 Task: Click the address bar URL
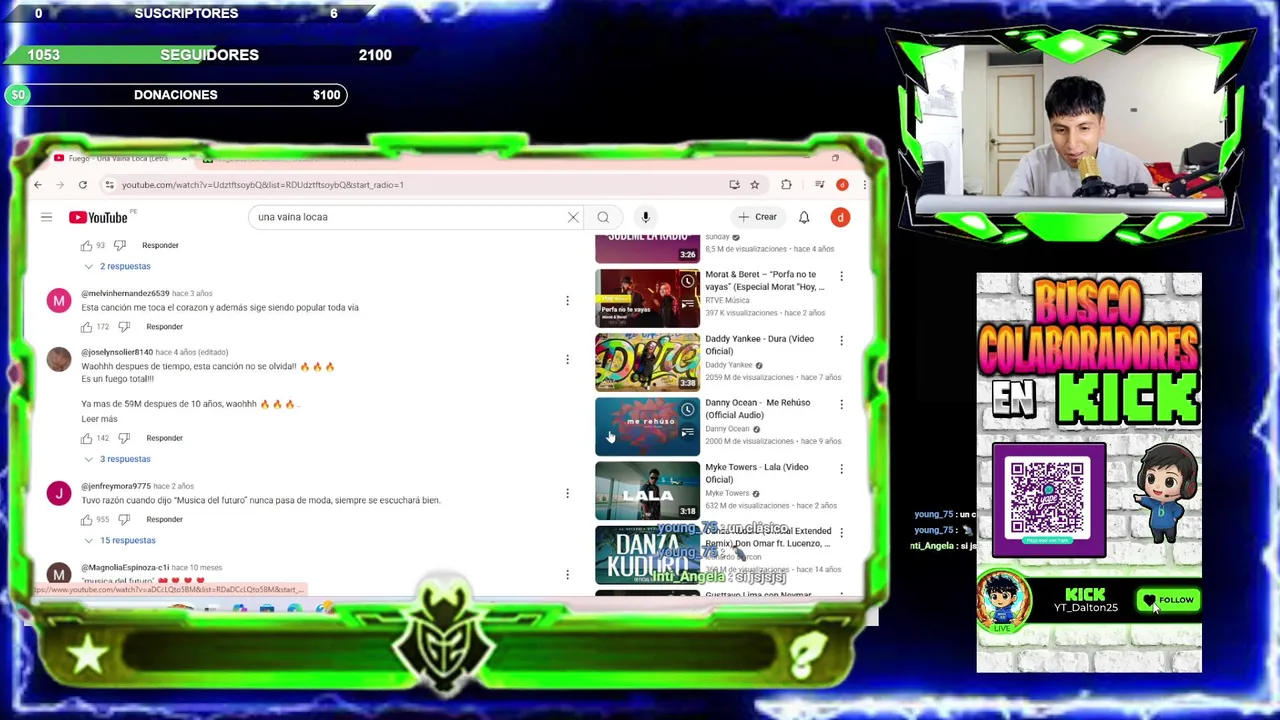263,185
